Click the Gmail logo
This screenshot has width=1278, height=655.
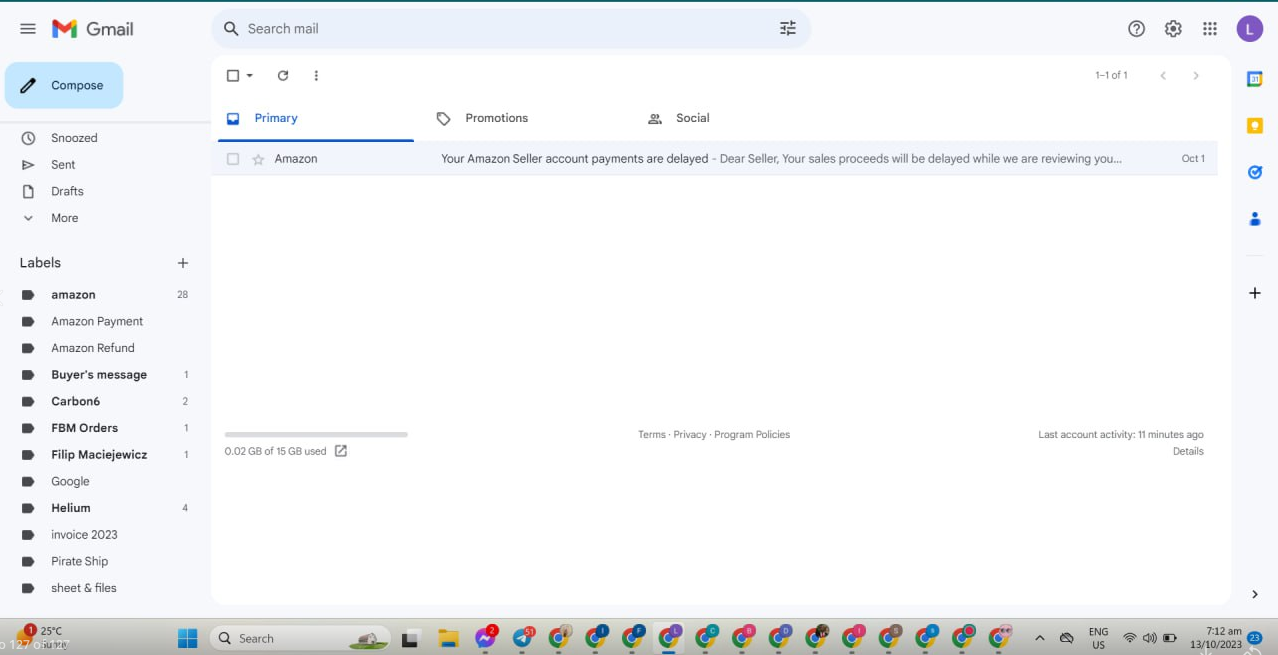(x=93, y=29)
